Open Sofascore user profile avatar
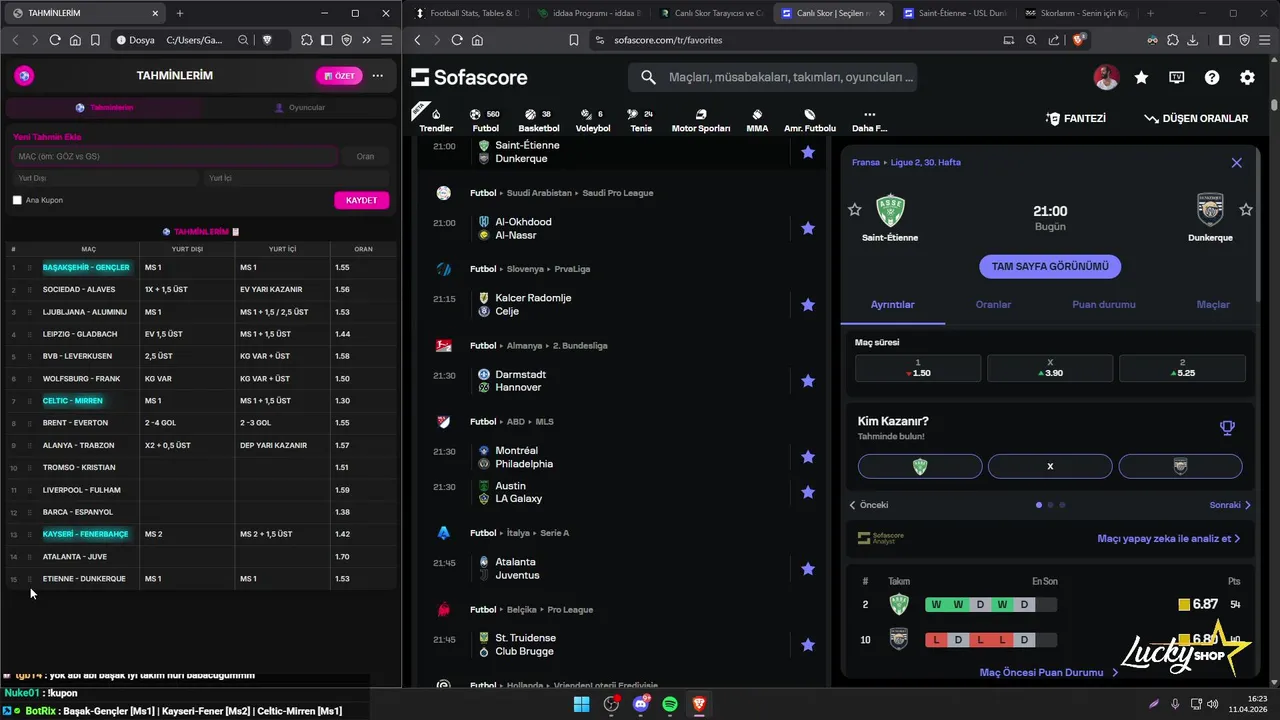The height and width of the screenshot is (720, 1280). tap(1106, 77)
